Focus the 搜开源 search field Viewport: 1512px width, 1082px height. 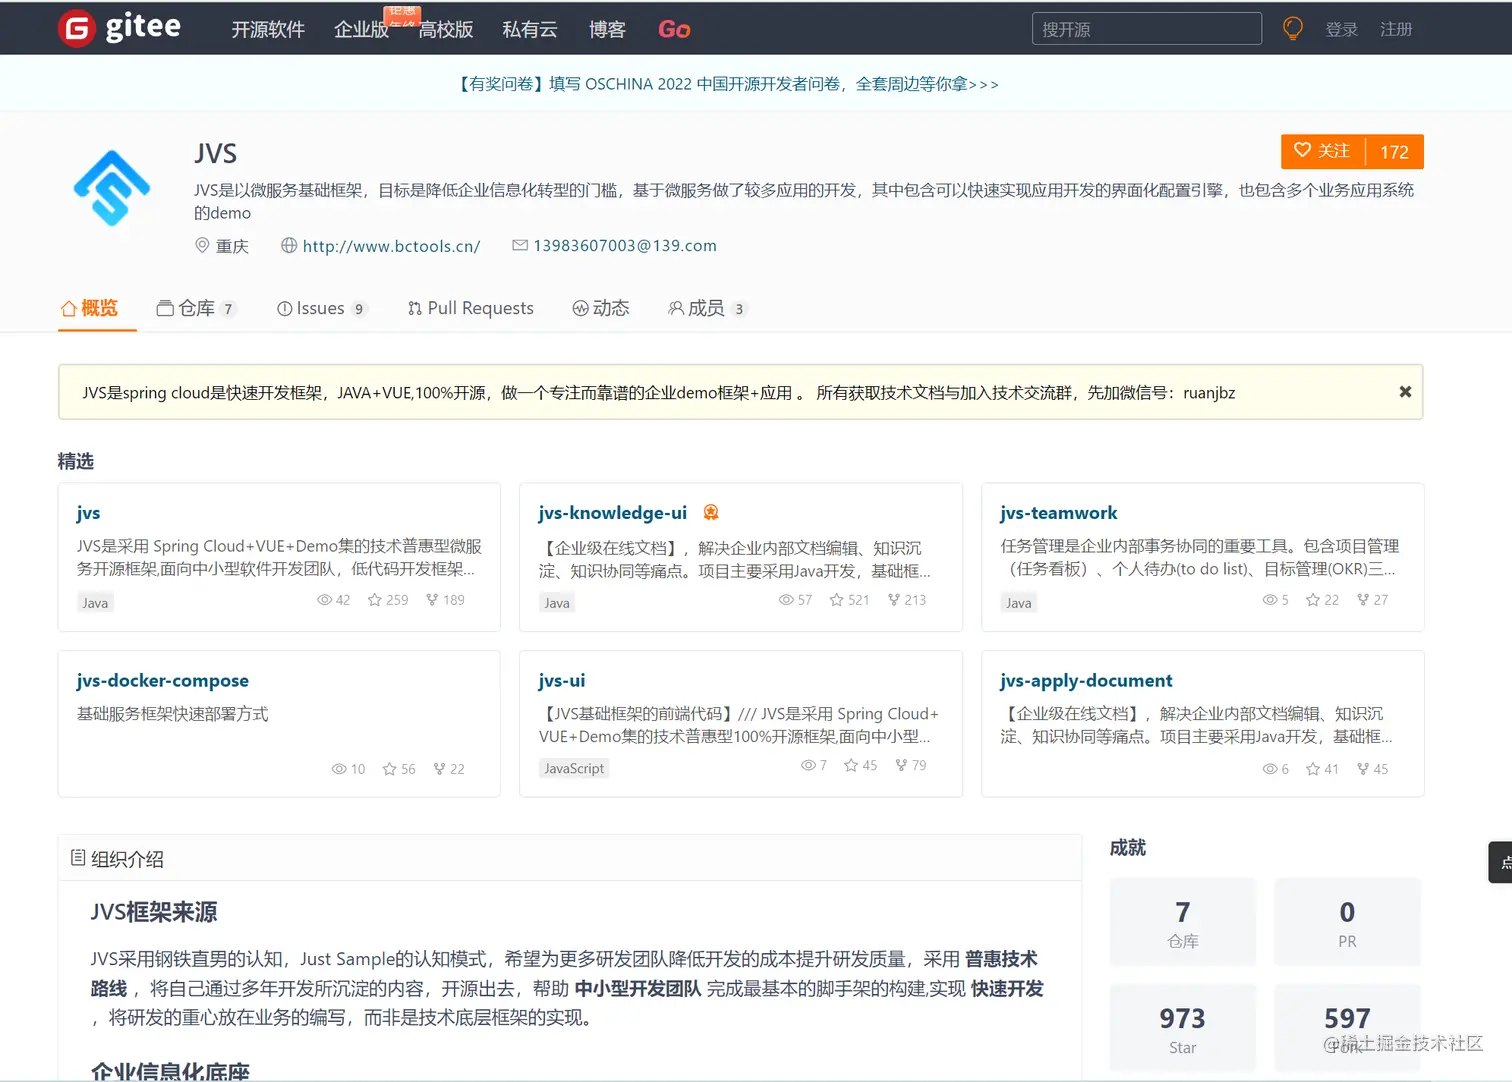[x=1146, y=29]
